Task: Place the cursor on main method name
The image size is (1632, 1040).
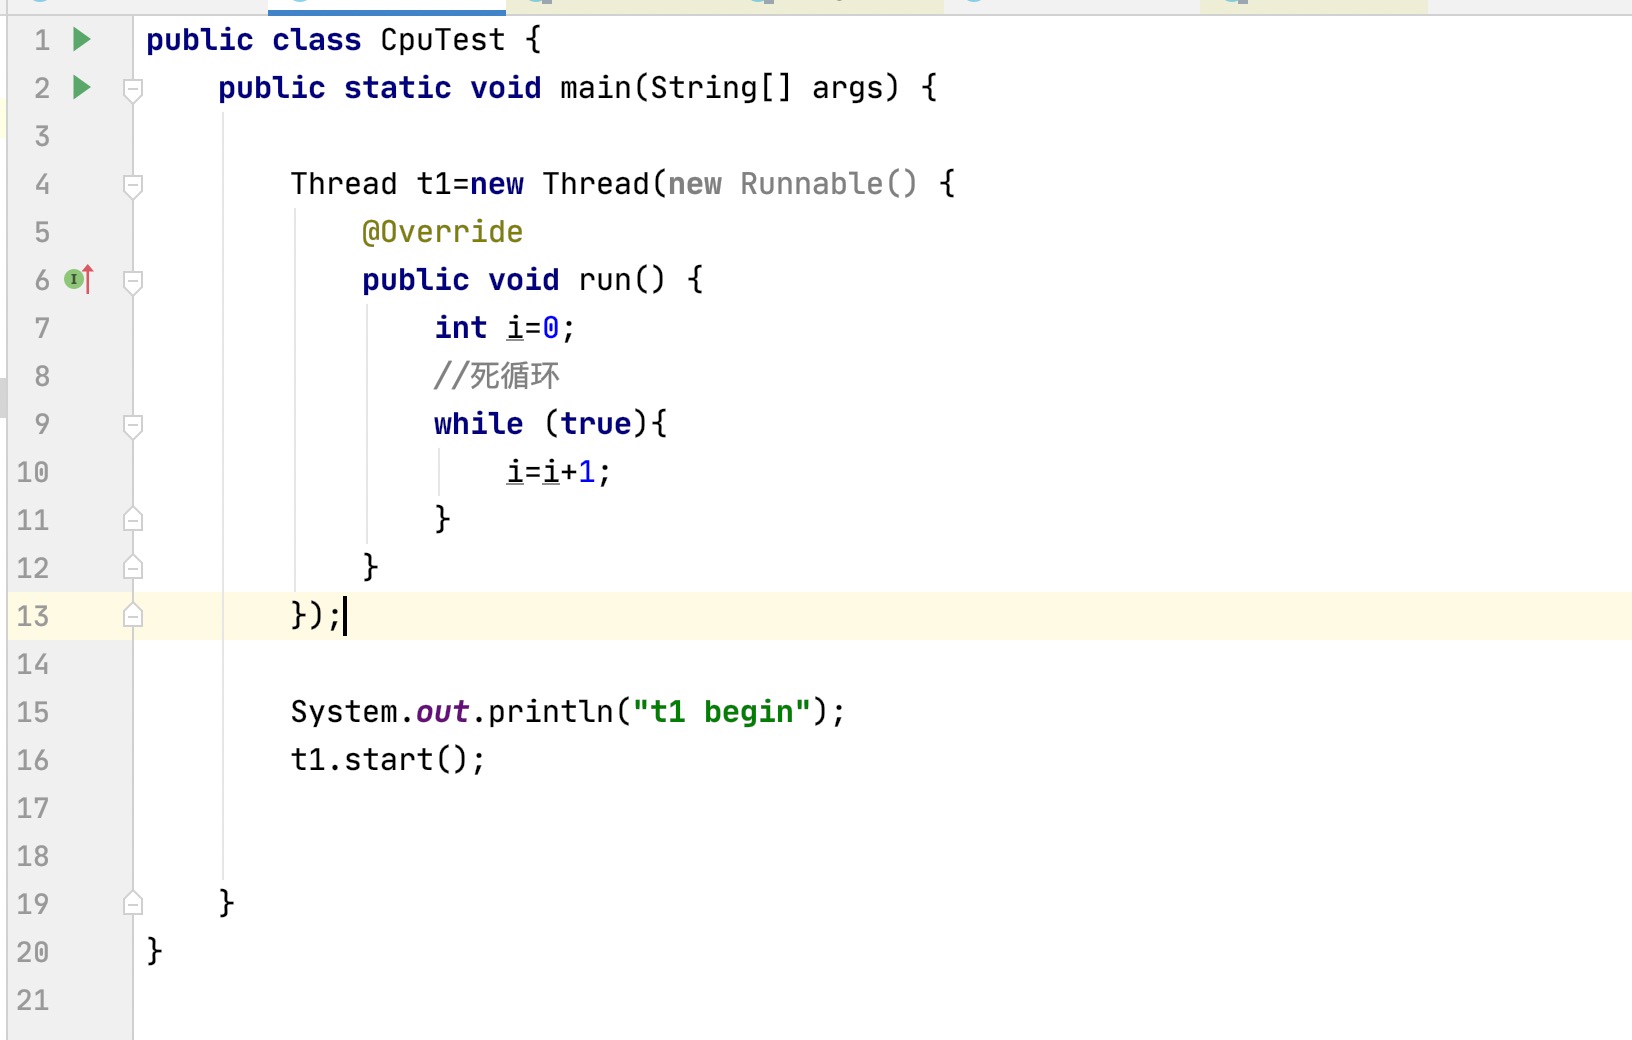Action: click(596, 88)
